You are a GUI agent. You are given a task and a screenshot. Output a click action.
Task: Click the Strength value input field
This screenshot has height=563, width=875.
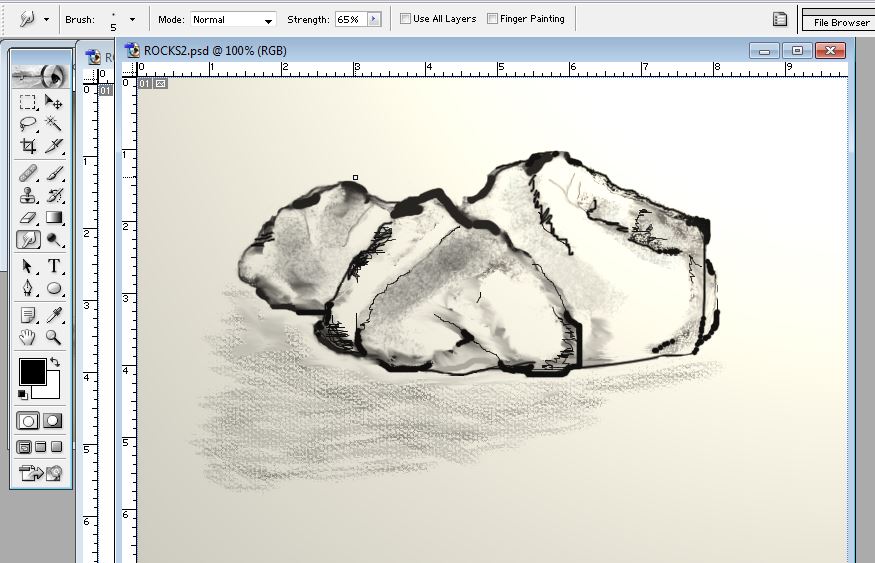349,19
